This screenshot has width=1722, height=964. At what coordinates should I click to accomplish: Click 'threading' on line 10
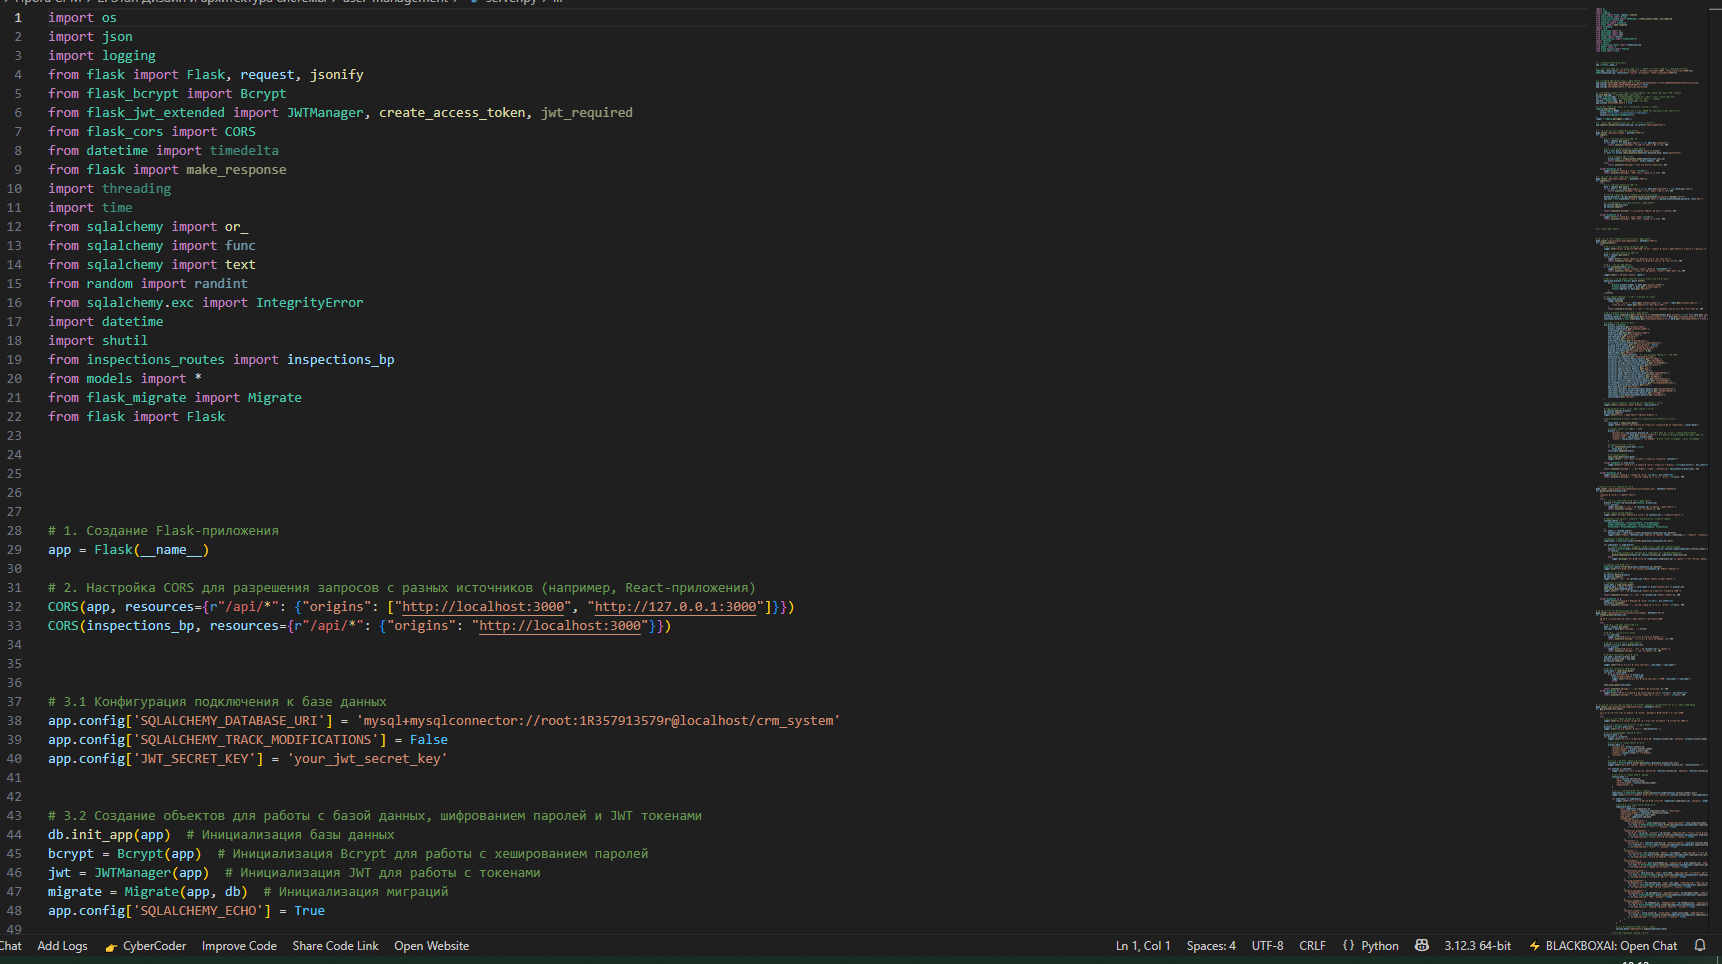tap(136, 189)
